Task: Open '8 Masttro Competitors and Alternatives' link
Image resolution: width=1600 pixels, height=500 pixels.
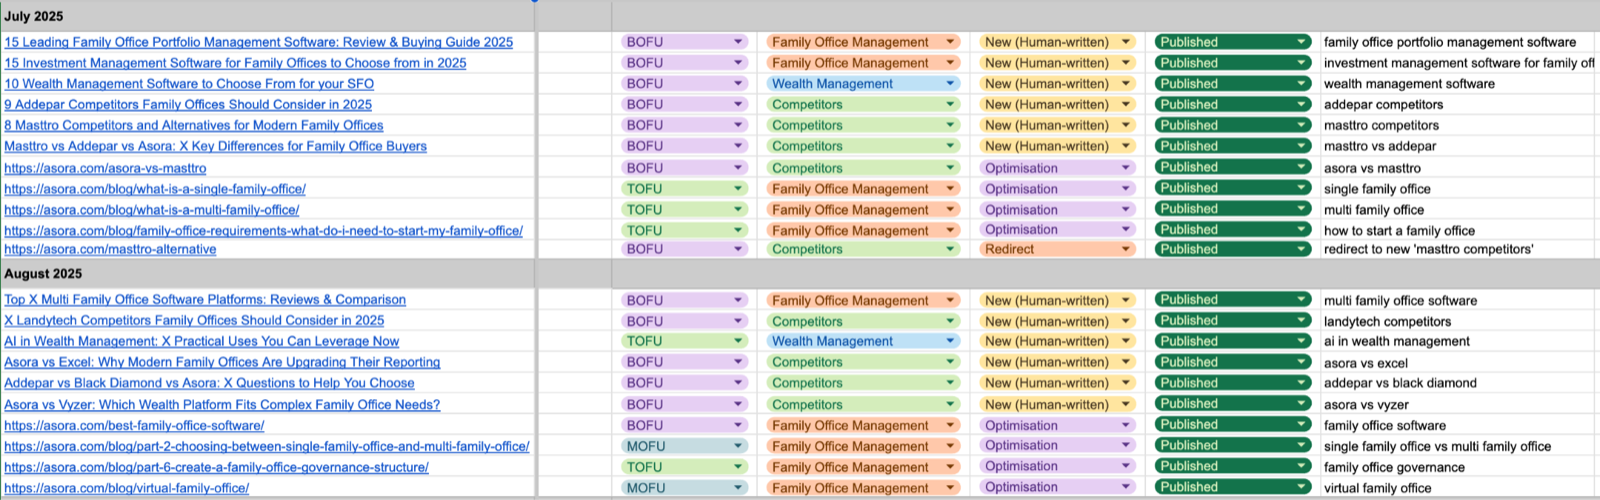Action: point(194,125)
